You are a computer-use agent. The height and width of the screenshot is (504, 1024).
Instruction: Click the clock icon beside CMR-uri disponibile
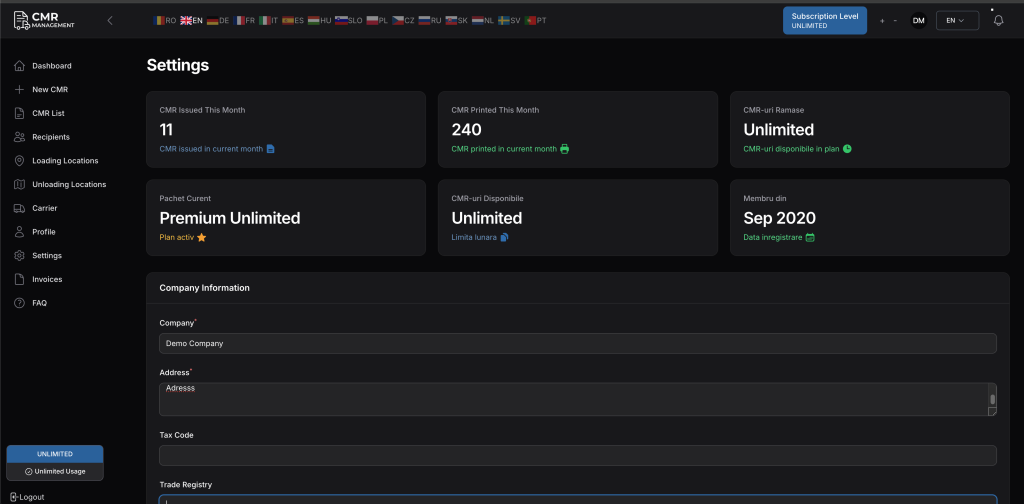click(847, 149)
